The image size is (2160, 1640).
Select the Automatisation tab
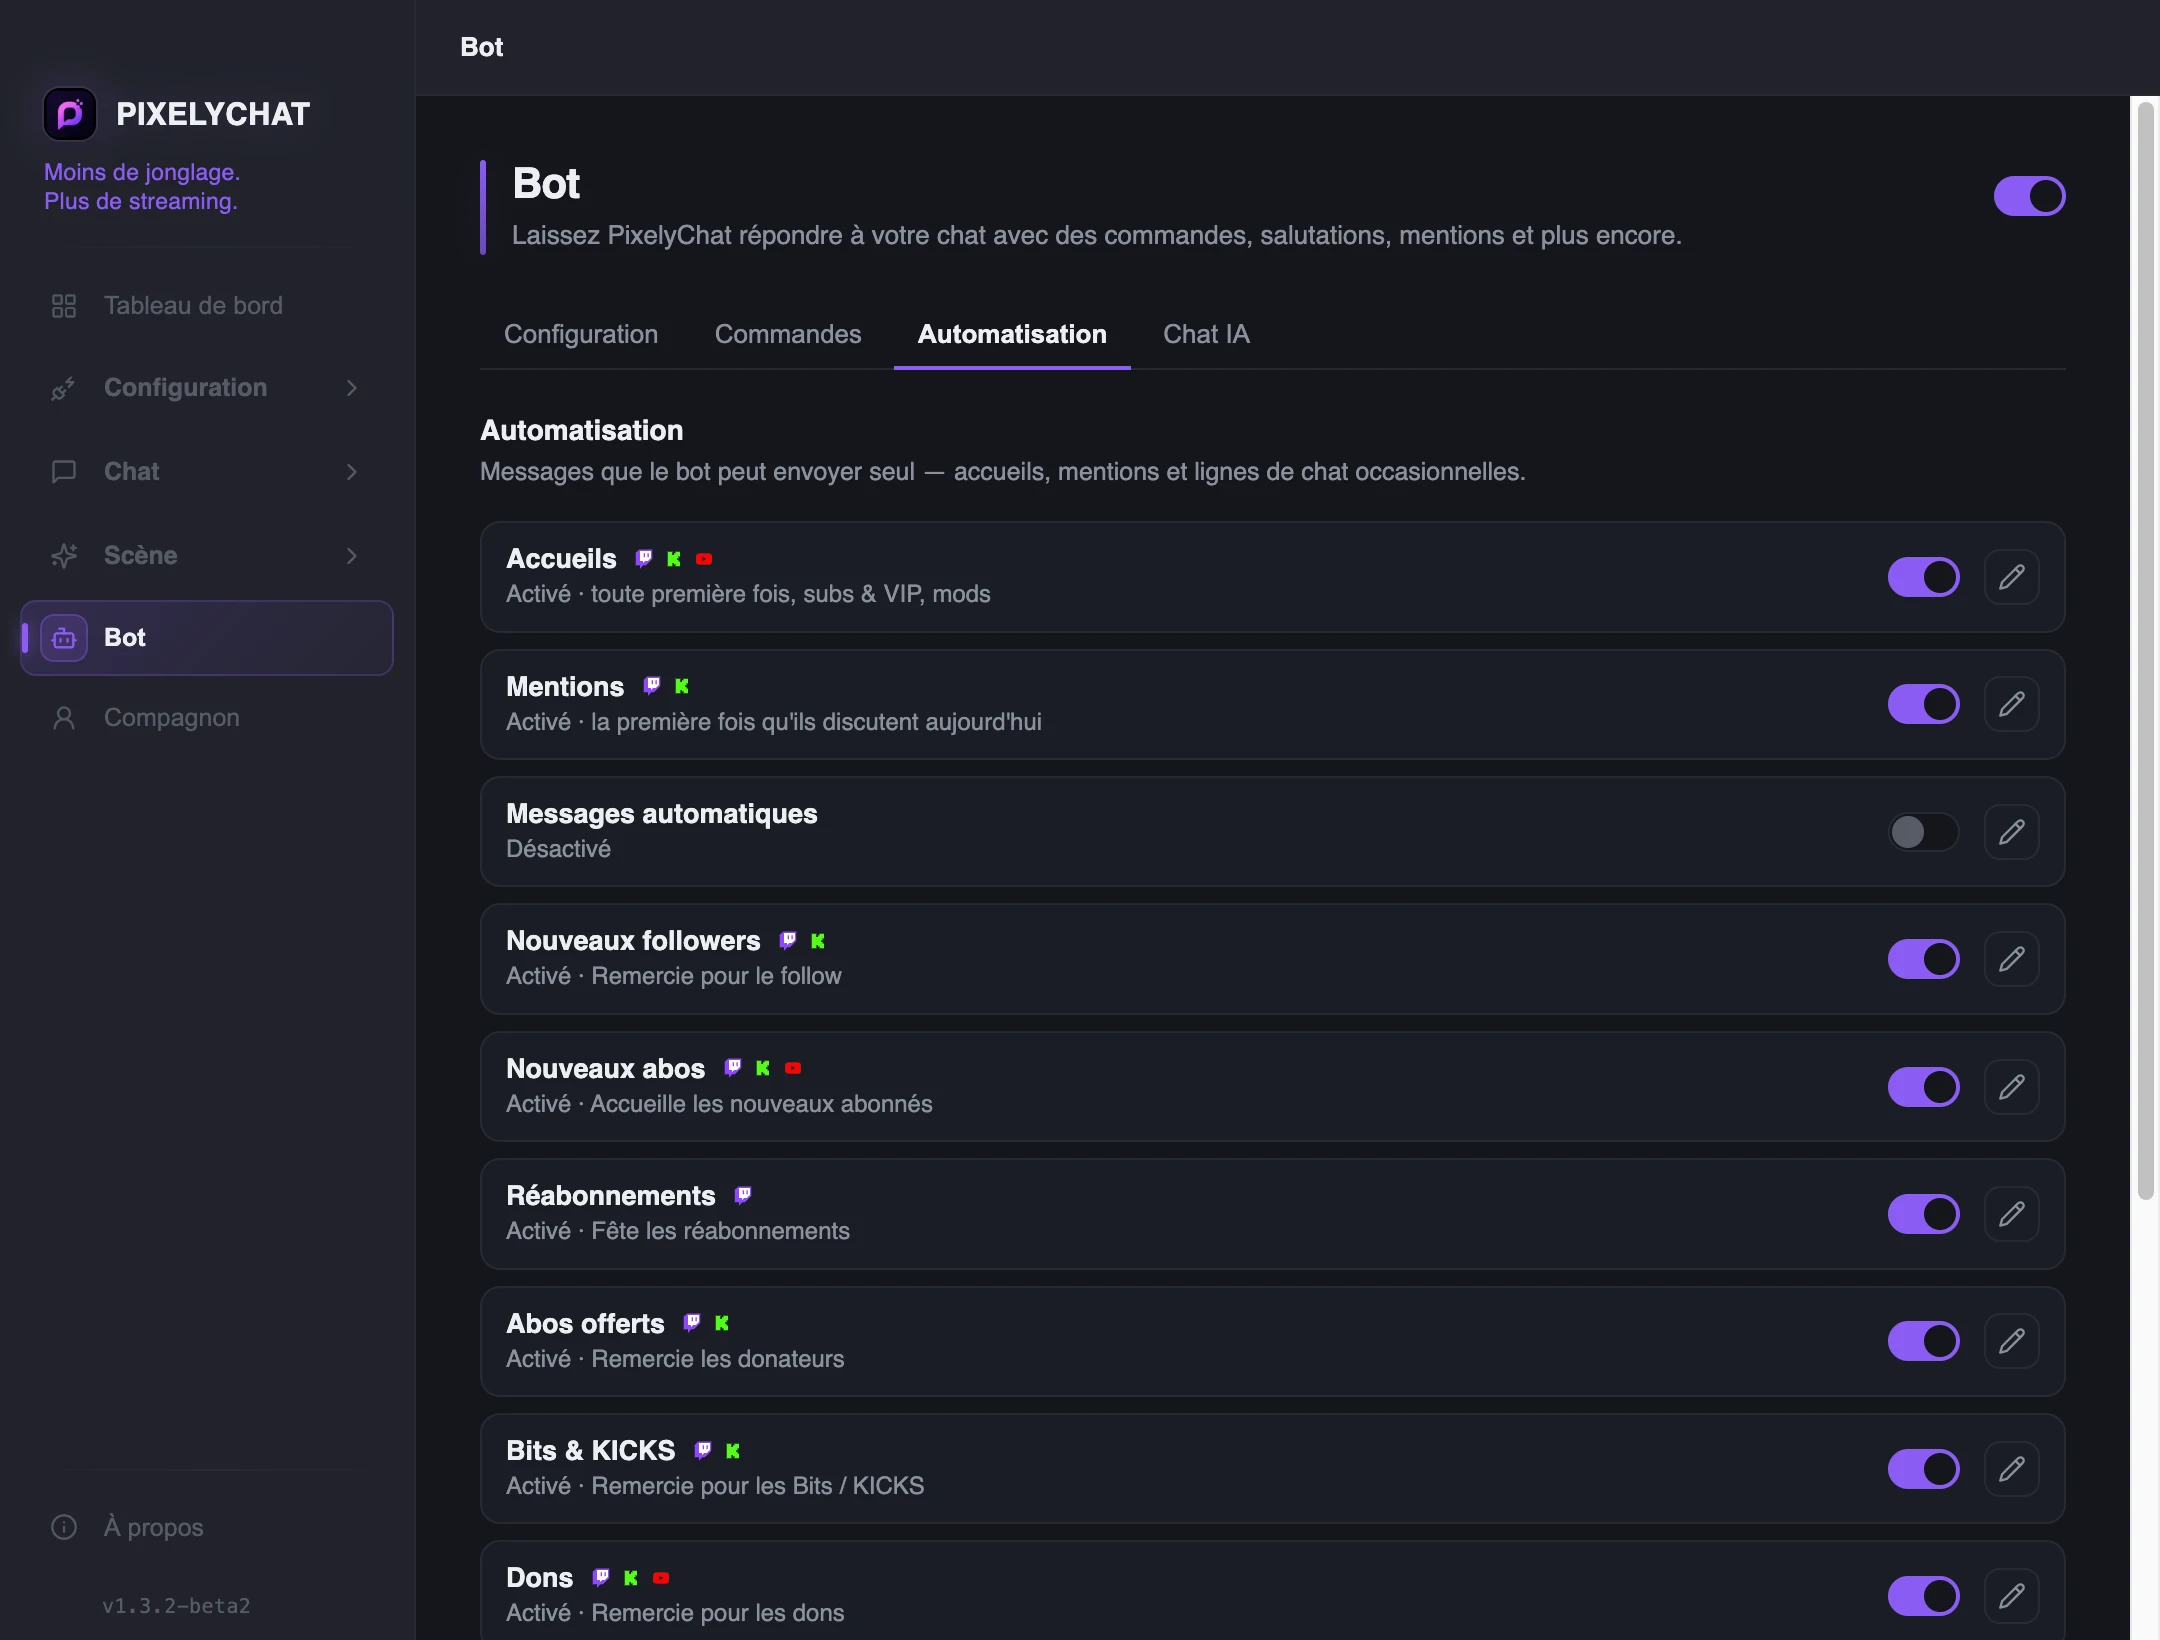[x=1012, y=334]
